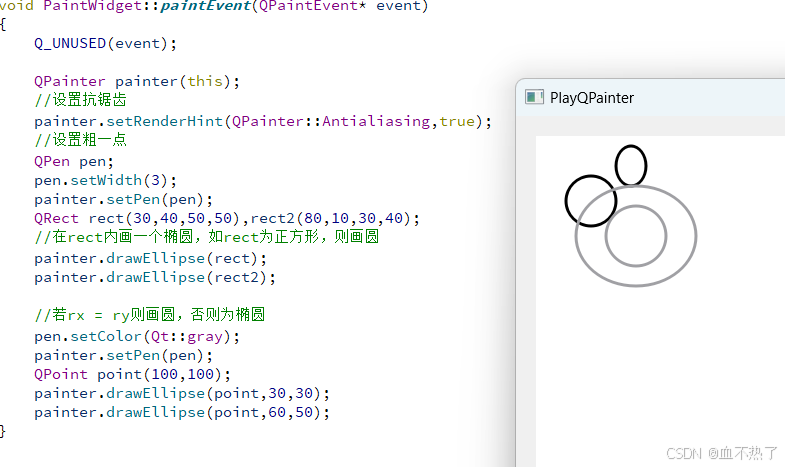The width and height of the screenshot is (785, 467).
Task: Click the setRenderHint Antialiasing line
Action: pyautogui.click(x=263, y=121)
